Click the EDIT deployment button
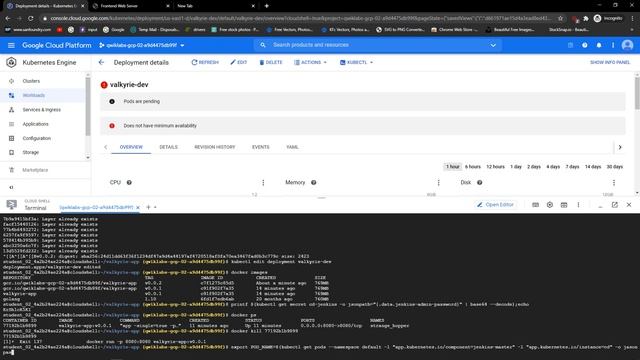 click(x=239, y=62)
